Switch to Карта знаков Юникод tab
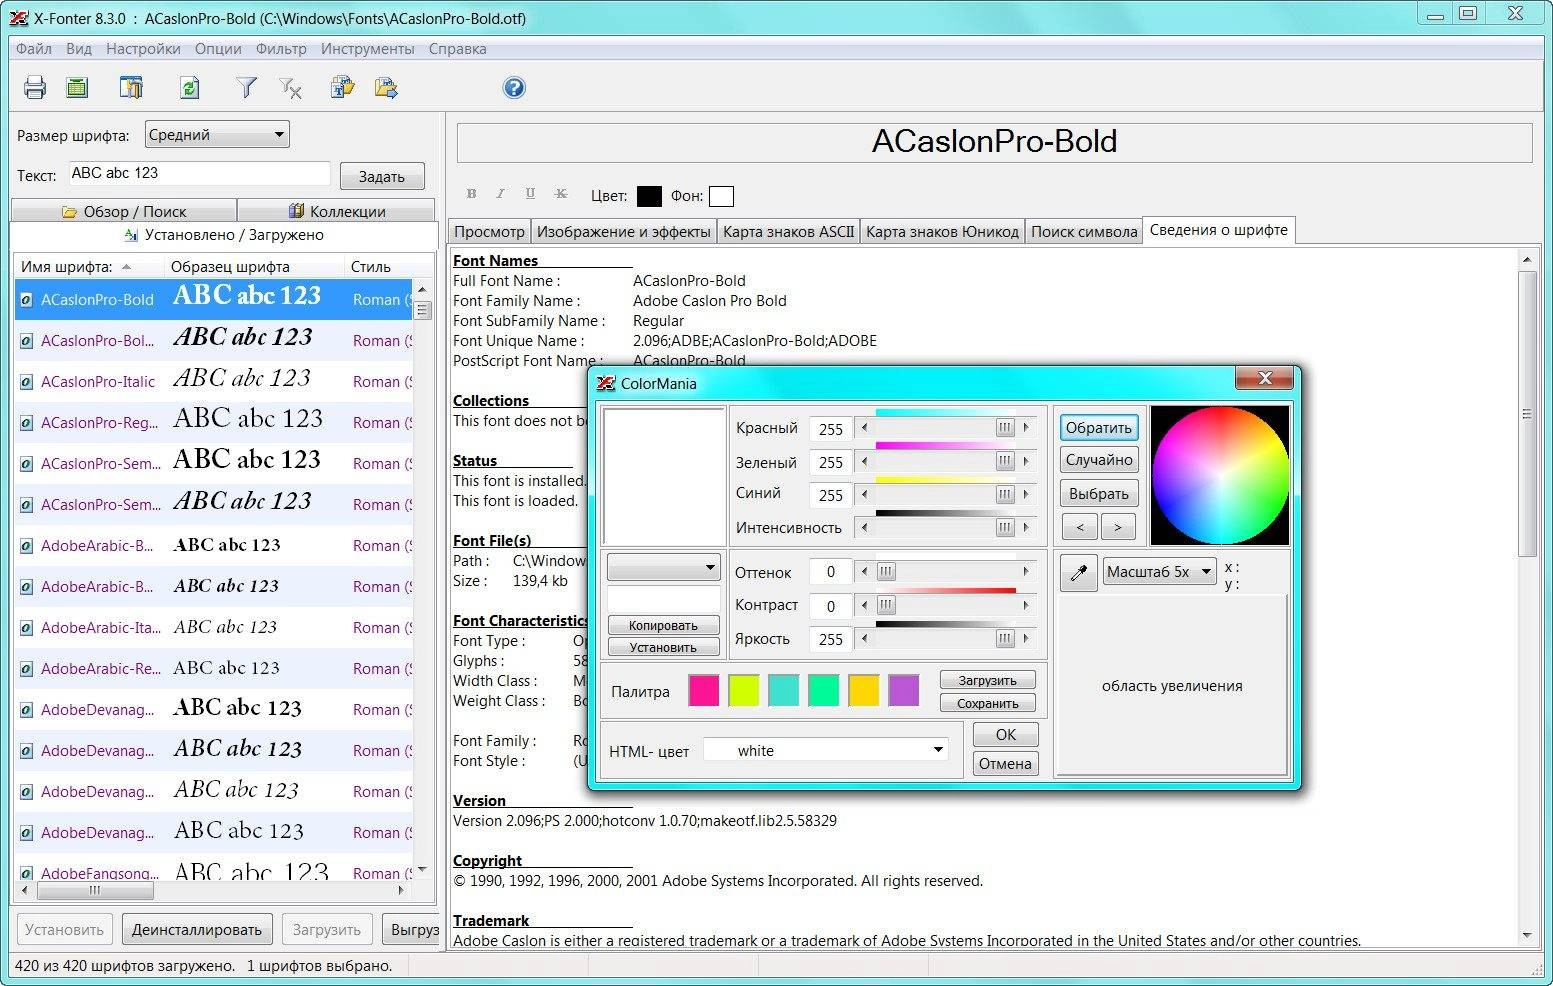Viewport: 1553px width, 986px height. click(x=942, y=232)
